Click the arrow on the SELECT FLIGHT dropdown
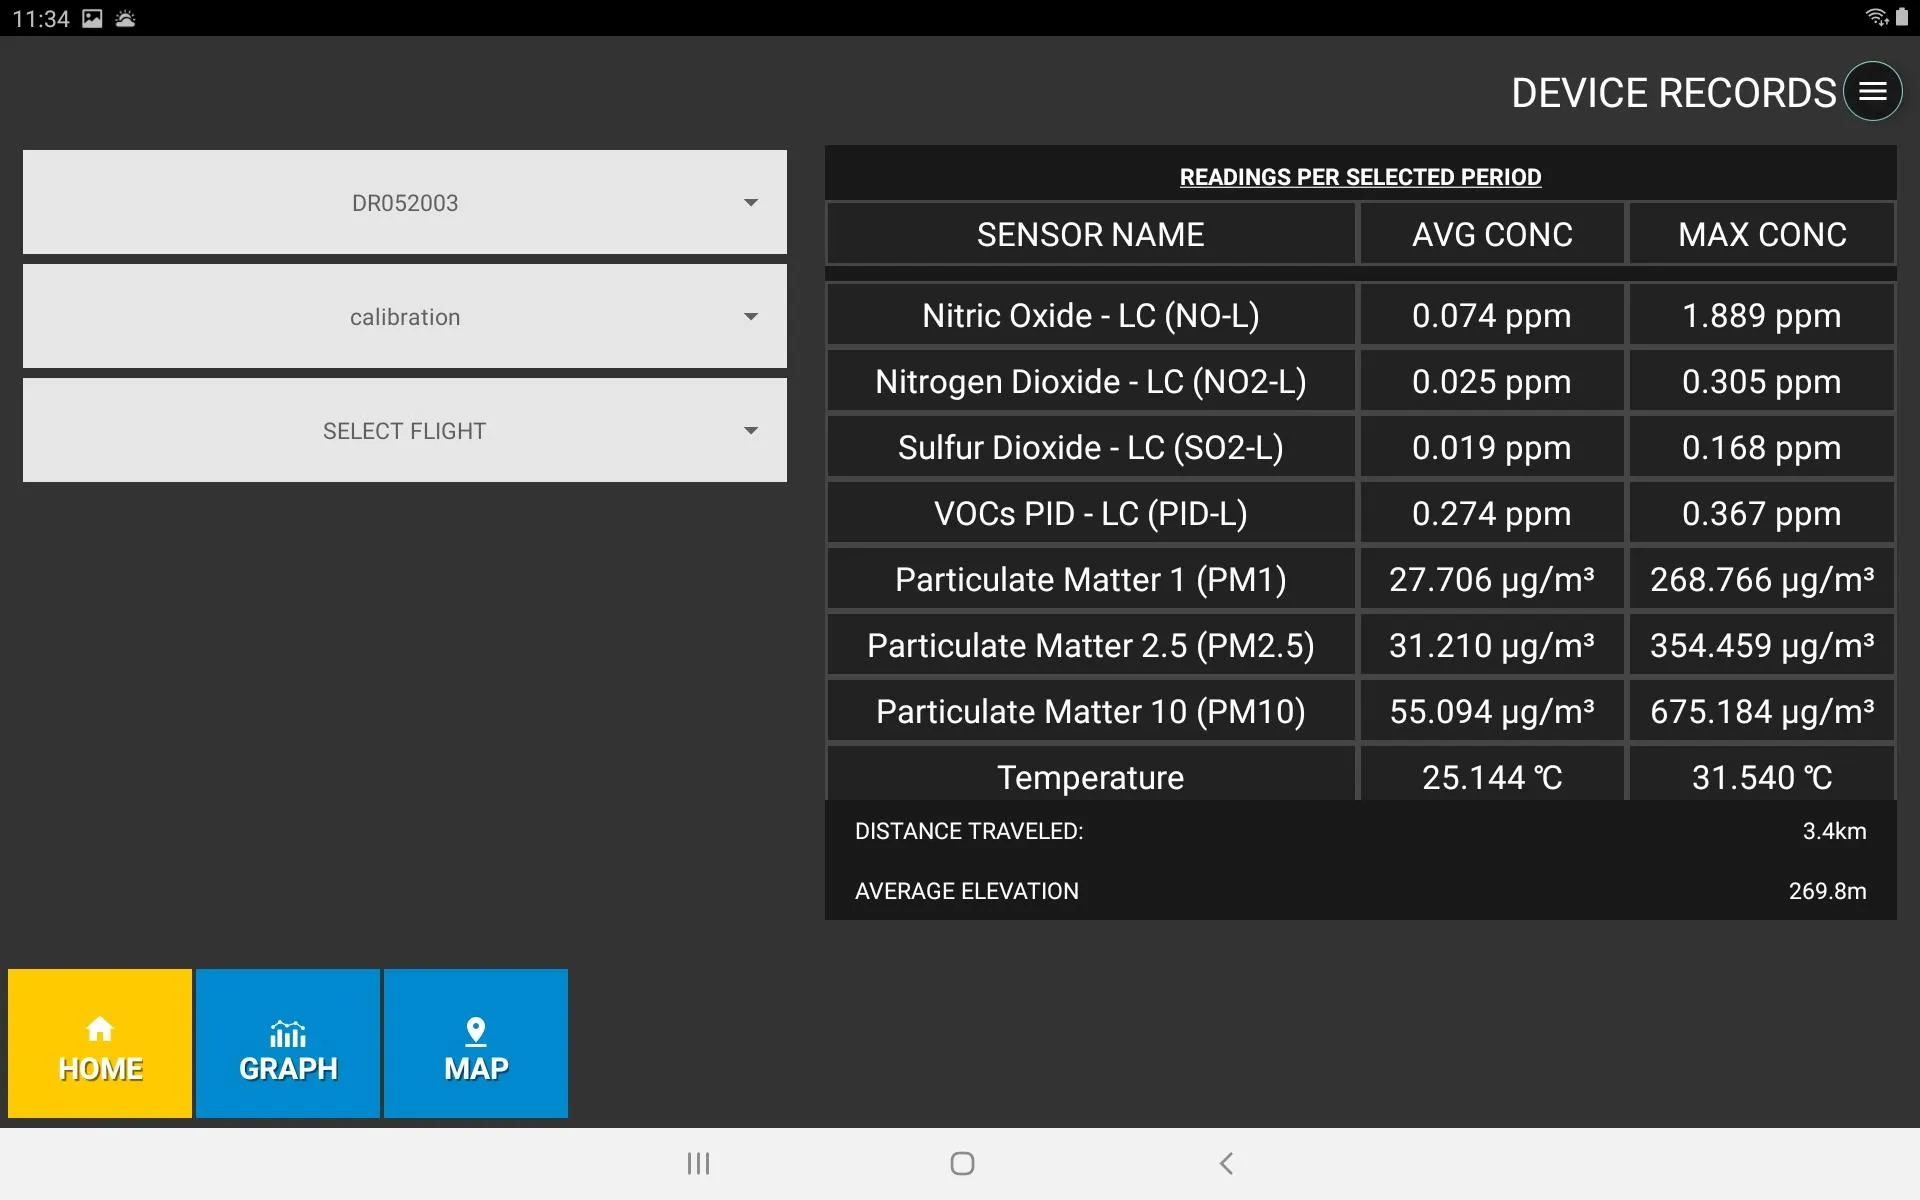The width and height of the screenshot is (1920, 1200). pyautogui.click(x=751, y=430)
